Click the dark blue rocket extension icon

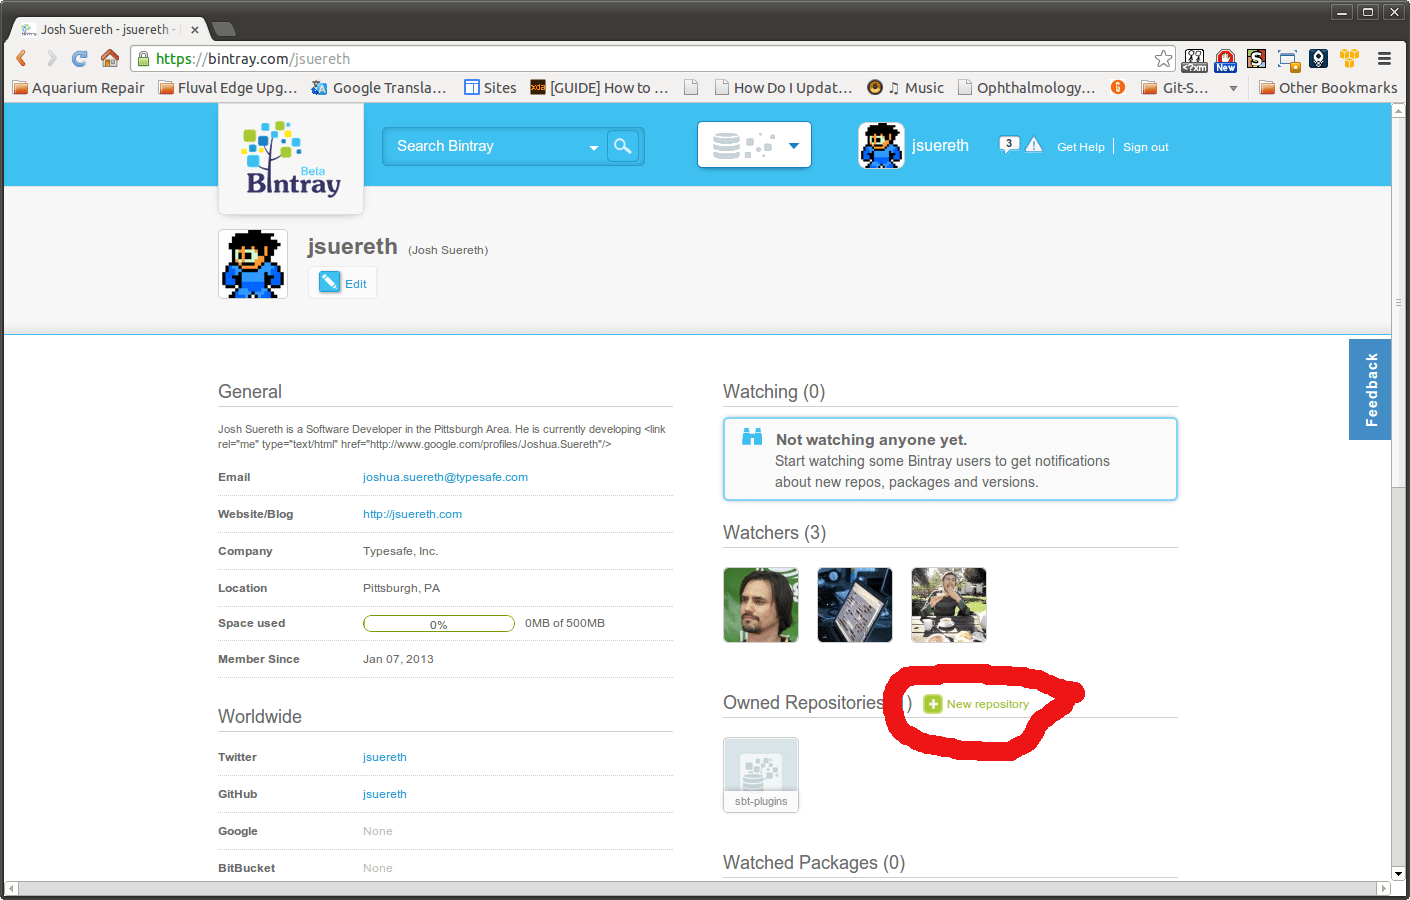1319,59
